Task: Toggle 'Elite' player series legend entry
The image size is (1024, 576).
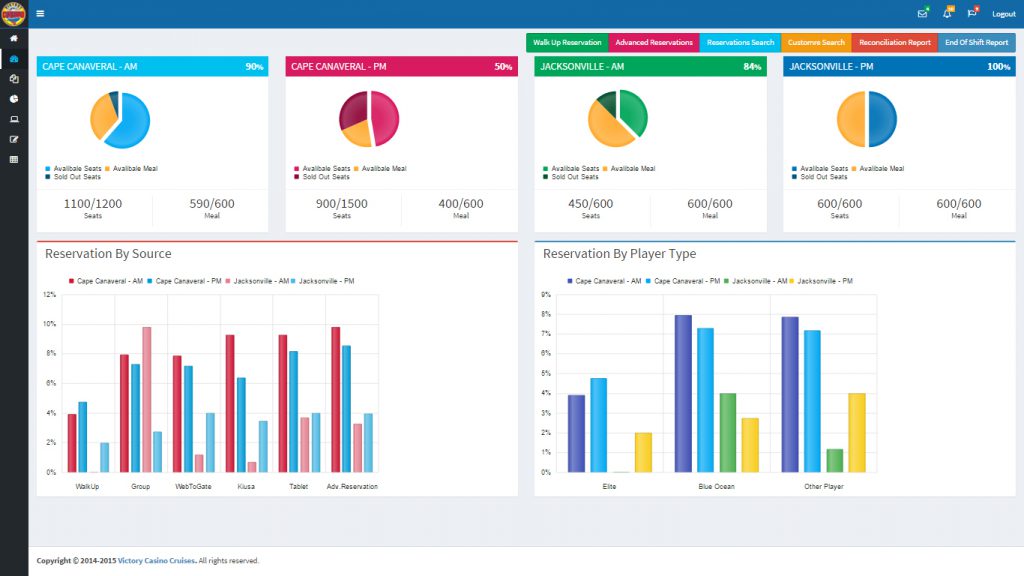Action: click(609, 486)
